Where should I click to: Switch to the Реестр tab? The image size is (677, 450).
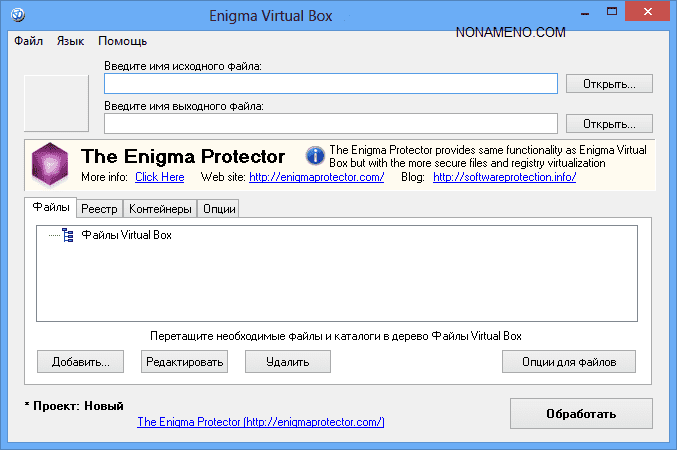click(100, 209)
